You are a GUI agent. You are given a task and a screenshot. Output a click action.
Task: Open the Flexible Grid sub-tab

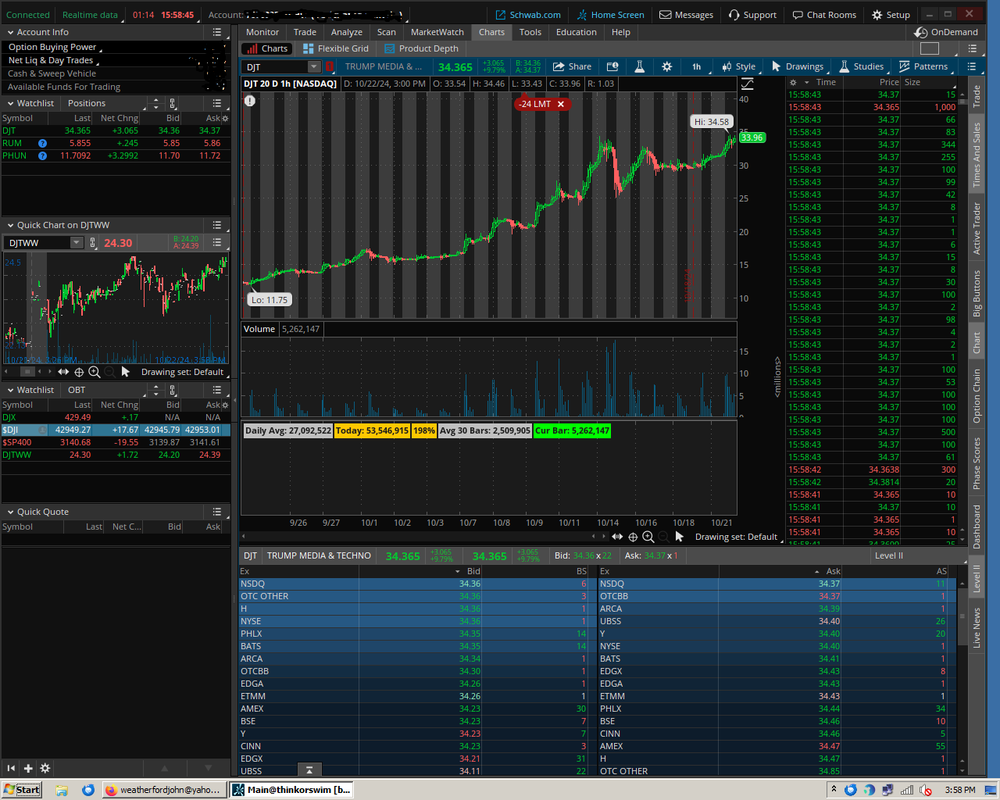coord(336,48)
